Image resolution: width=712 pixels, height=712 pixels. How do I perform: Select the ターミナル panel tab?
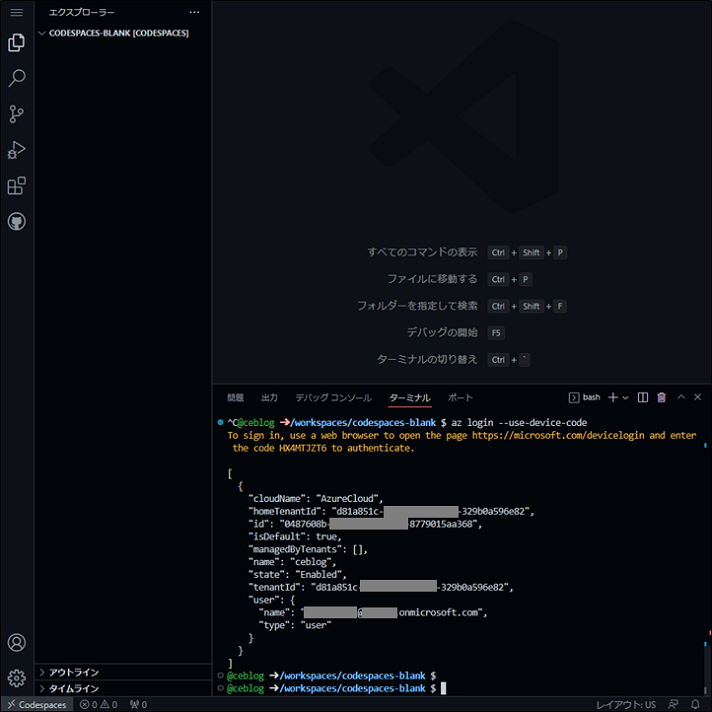tap(410, 398)
